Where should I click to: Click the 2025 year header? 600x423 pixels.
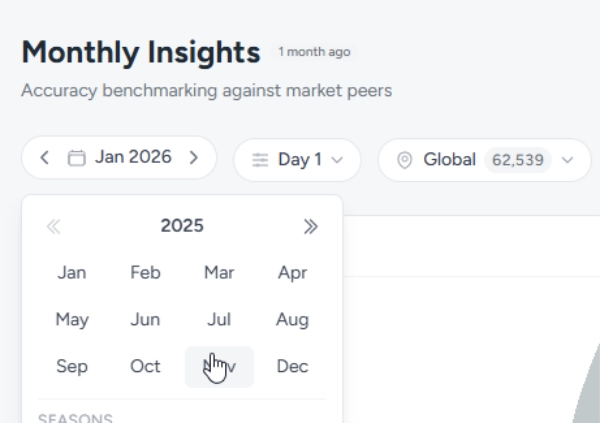click(x=182, y=227)
